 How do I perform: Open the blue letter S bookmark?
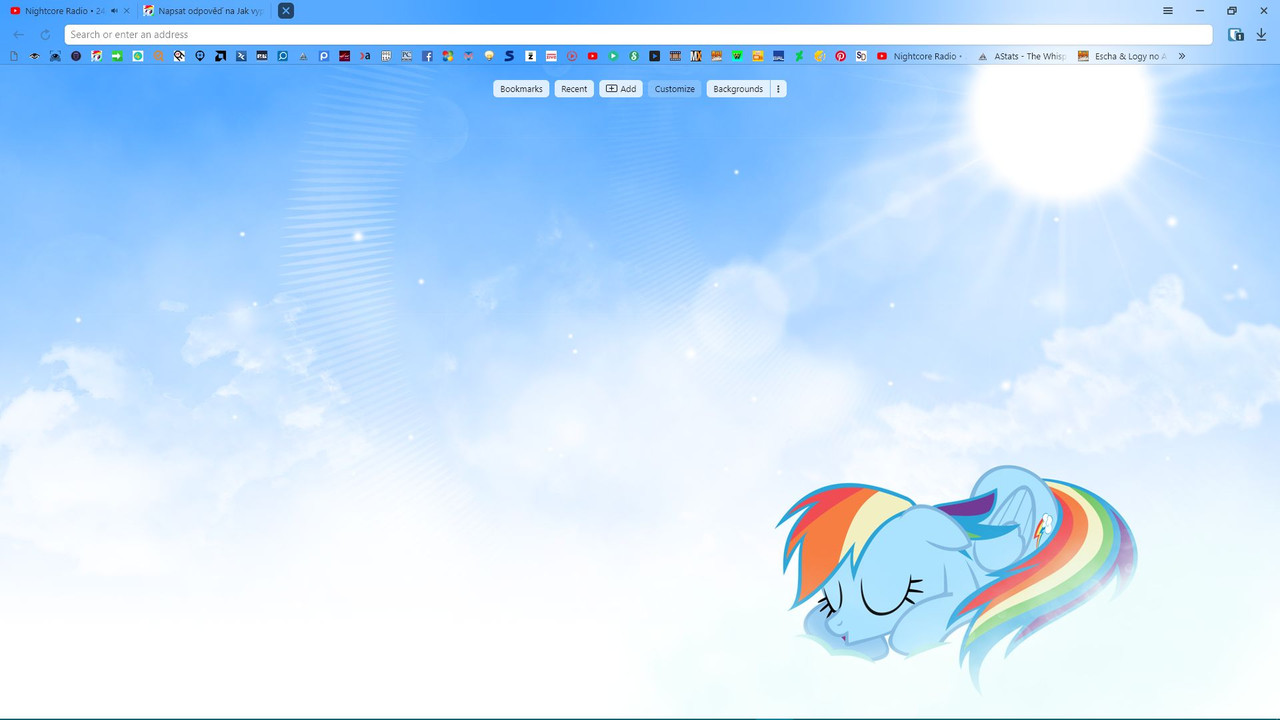[509, 56]
